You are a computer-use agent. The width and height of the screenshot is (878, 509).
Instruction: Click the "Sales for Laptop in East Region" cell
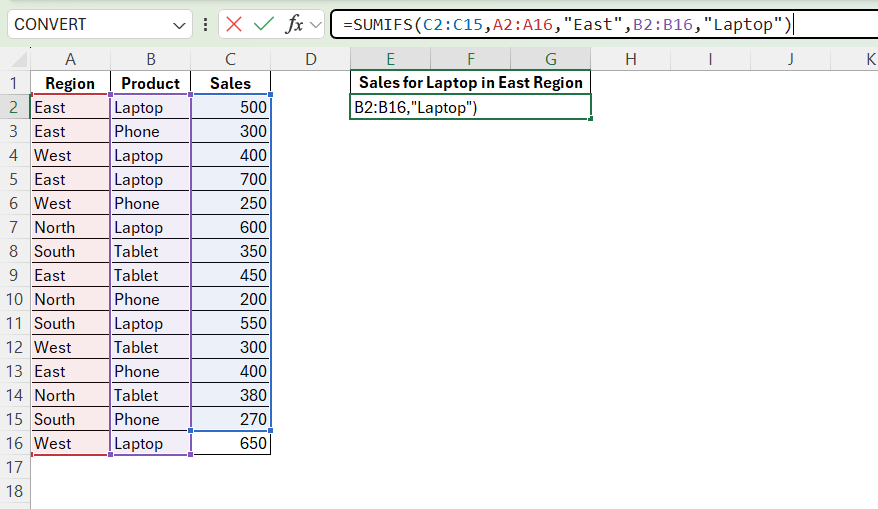[470, 83]
